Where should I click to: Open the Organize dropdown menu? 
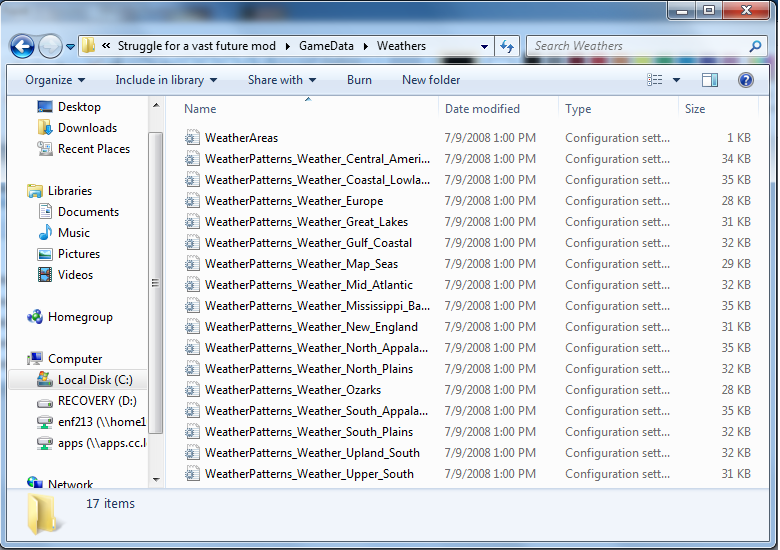coord(55,80)
